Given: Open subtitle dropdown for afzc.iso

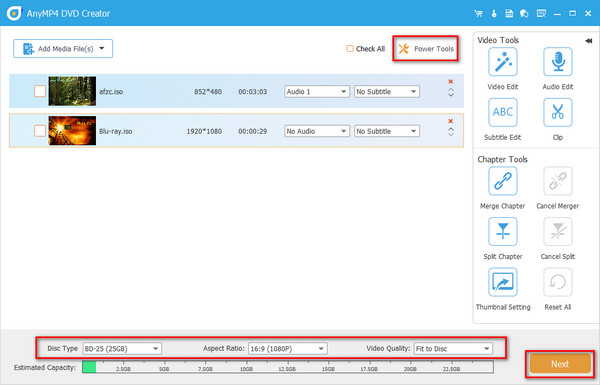Looking at the screenshot, I should point(386,91).
